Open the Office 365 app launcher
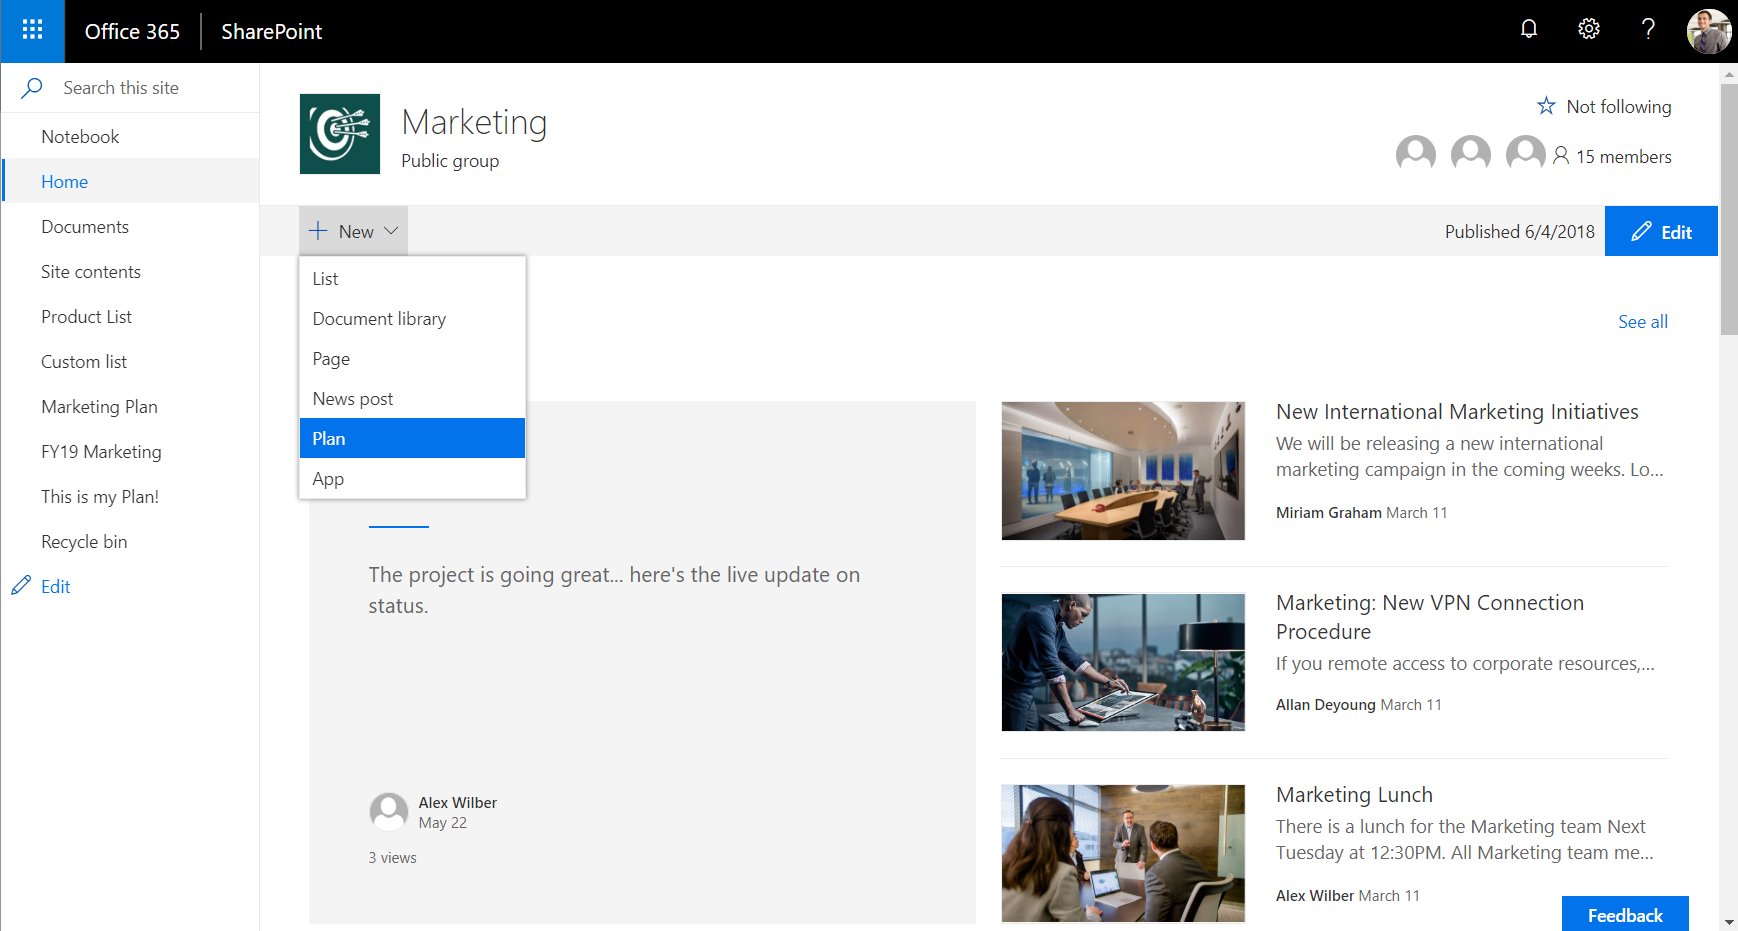 coord(31,31)
